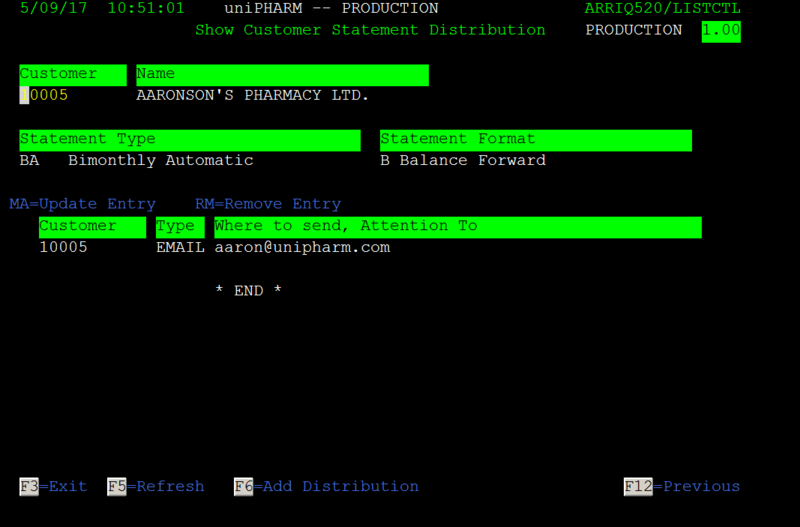Click the Statement Type green header bar
The width and height of the screenshot is (800, 527).
pos(190,140)
